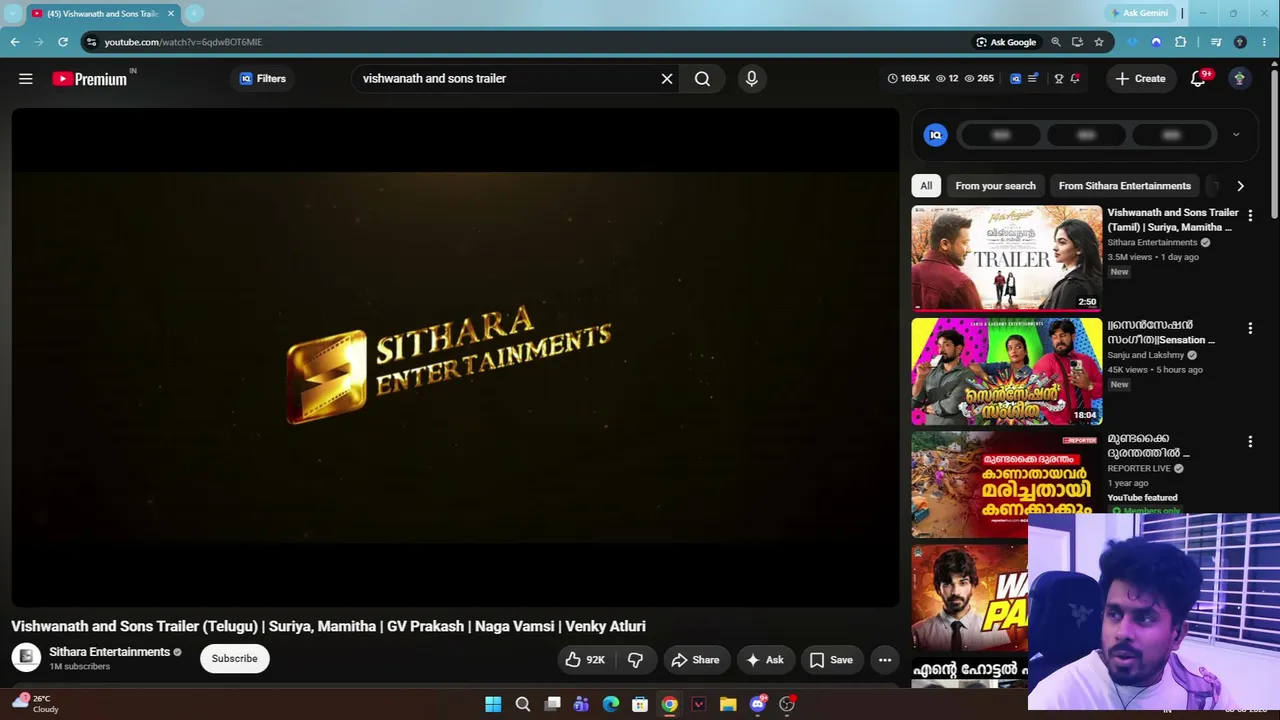This screenshot has height=720, width=1280.
Task: Open vidIQ list icon with blue dot
Action: tap(1033, 79)
